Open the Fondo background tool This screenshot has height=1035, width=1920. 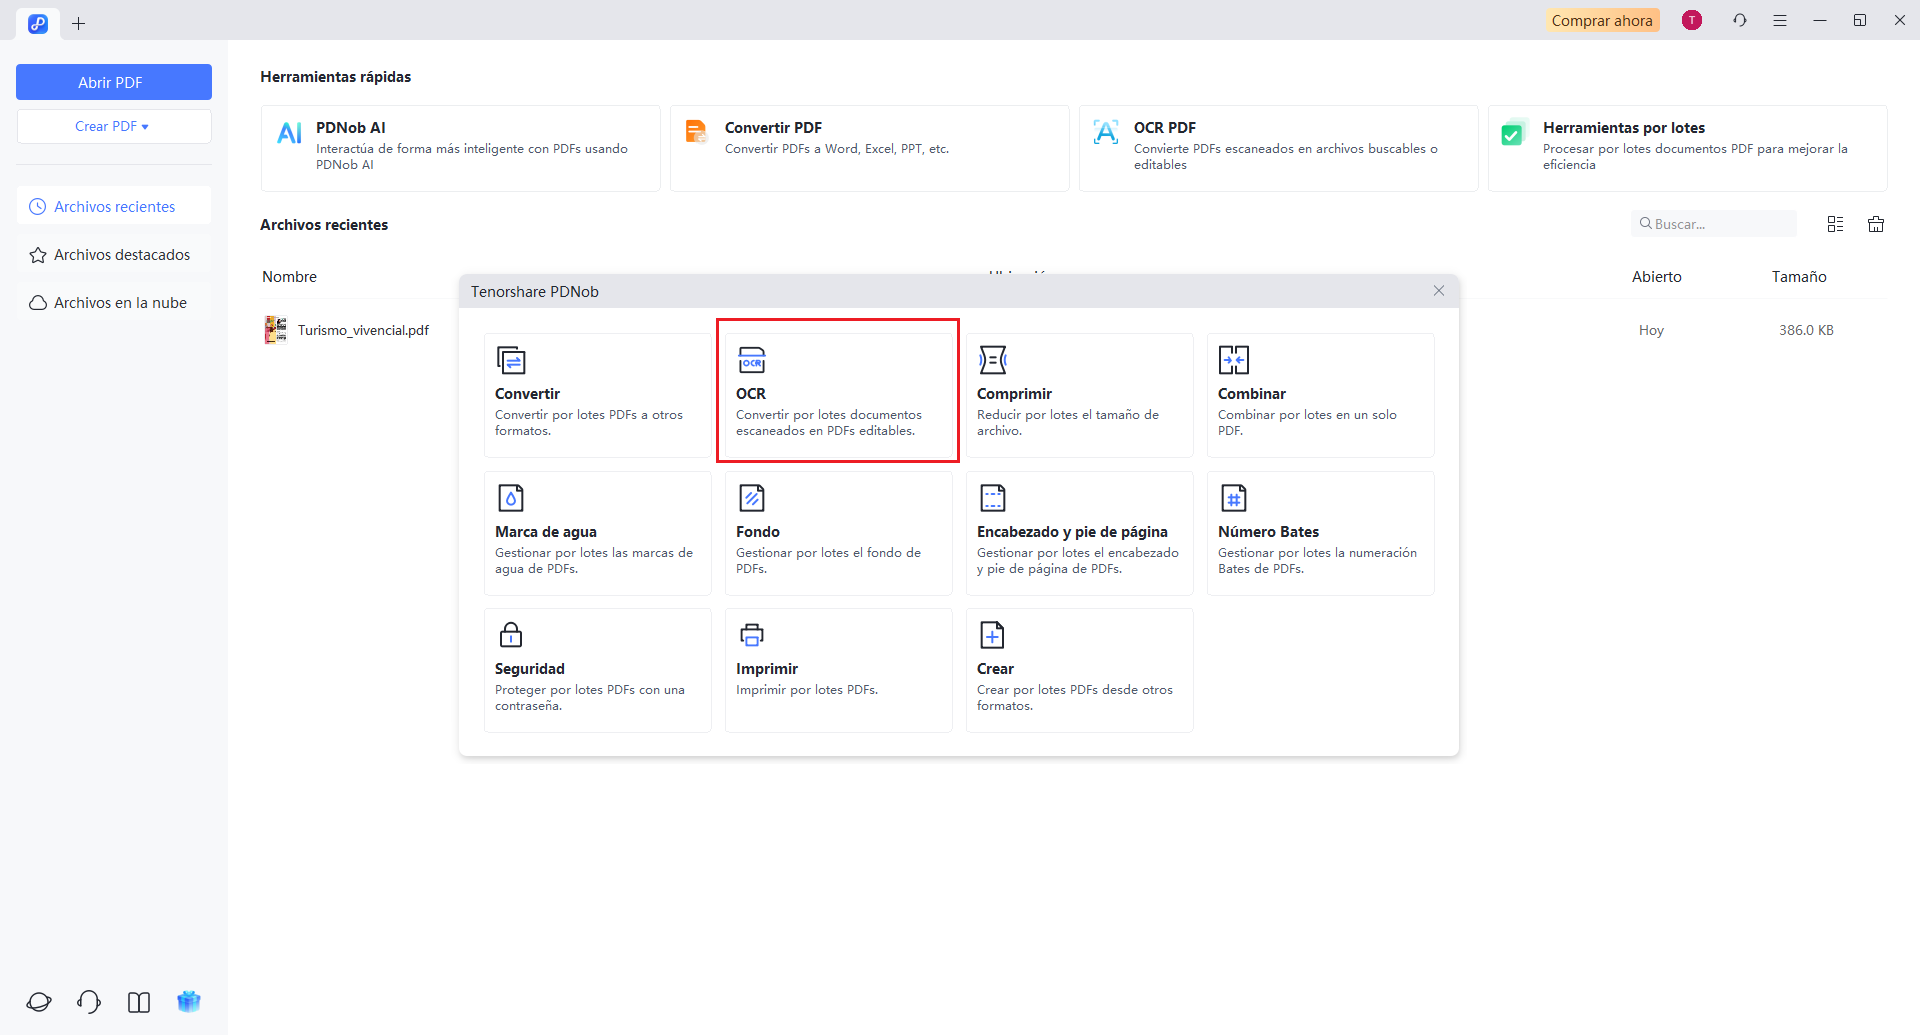coord(838,533)
